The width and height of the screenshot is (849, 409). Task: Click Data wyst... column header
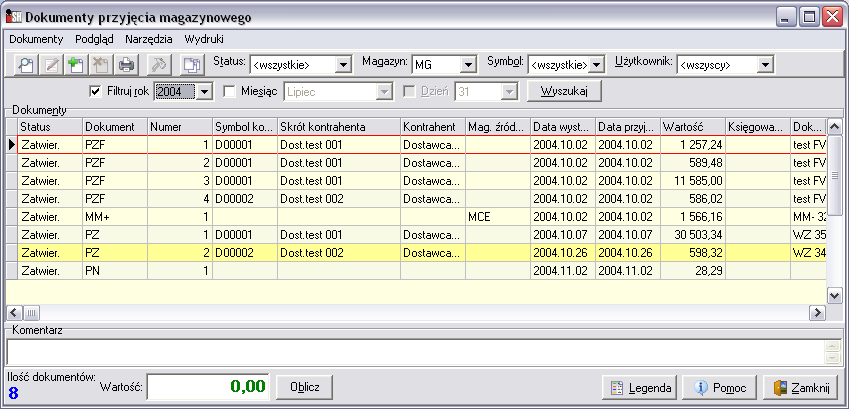[x=563, y=127]
